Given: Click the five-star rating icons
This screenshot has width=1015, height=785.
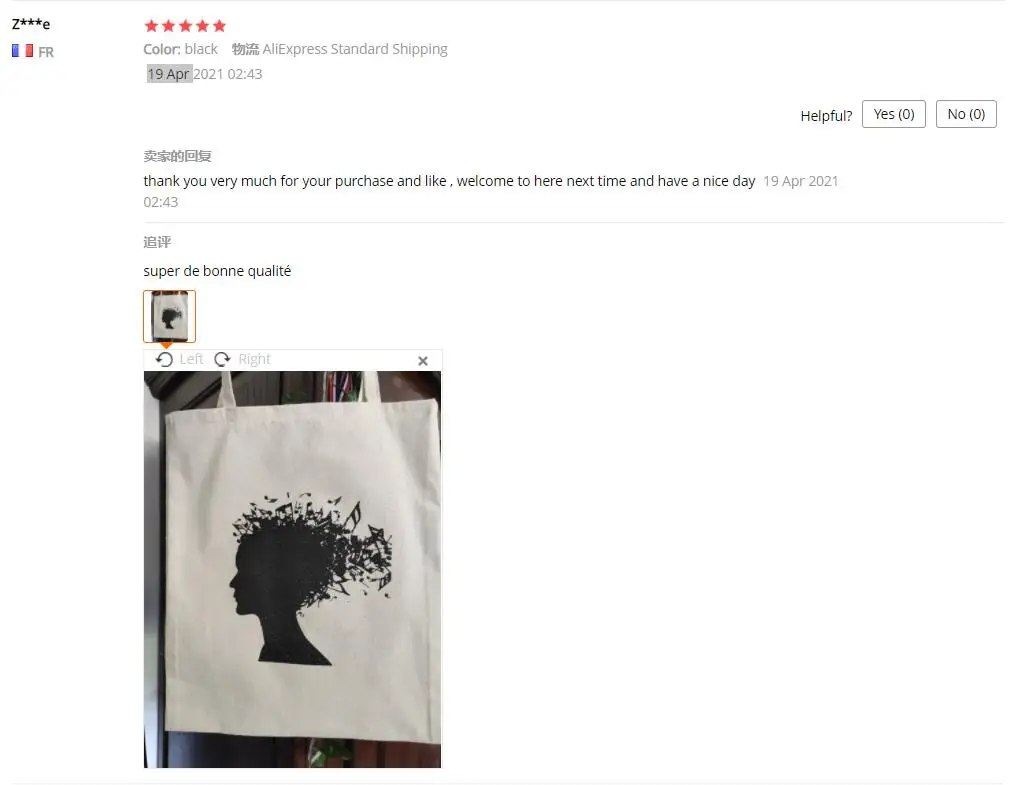Looking at the screenshot, I should pyautogui.click(x=185, y=26).
